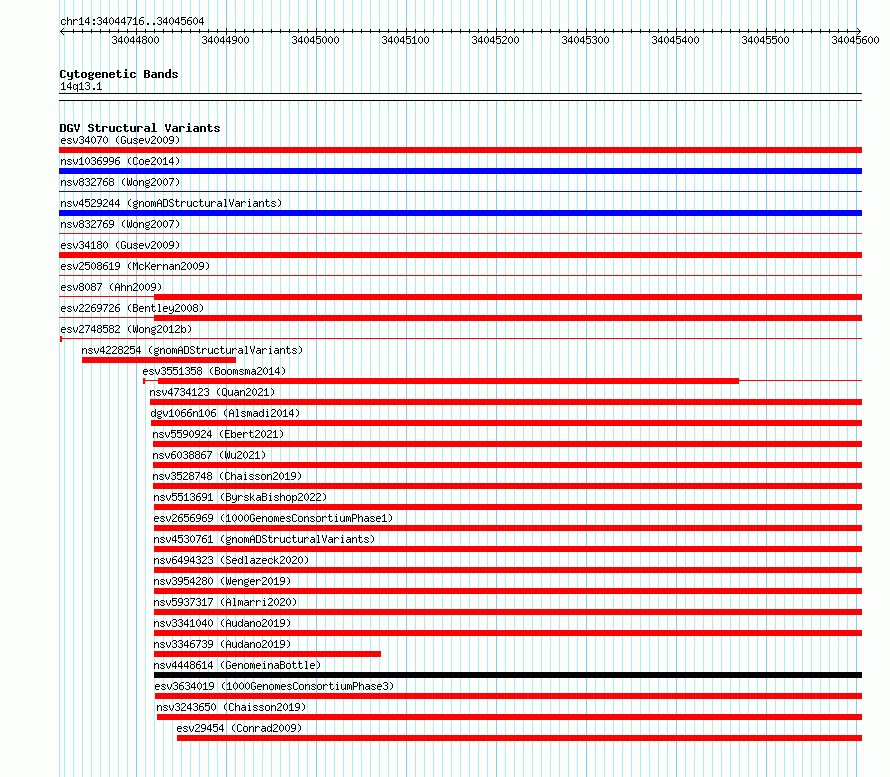
Task: Open variant nsv6038867 (Wu2021)
Action: tap(209, 455)
